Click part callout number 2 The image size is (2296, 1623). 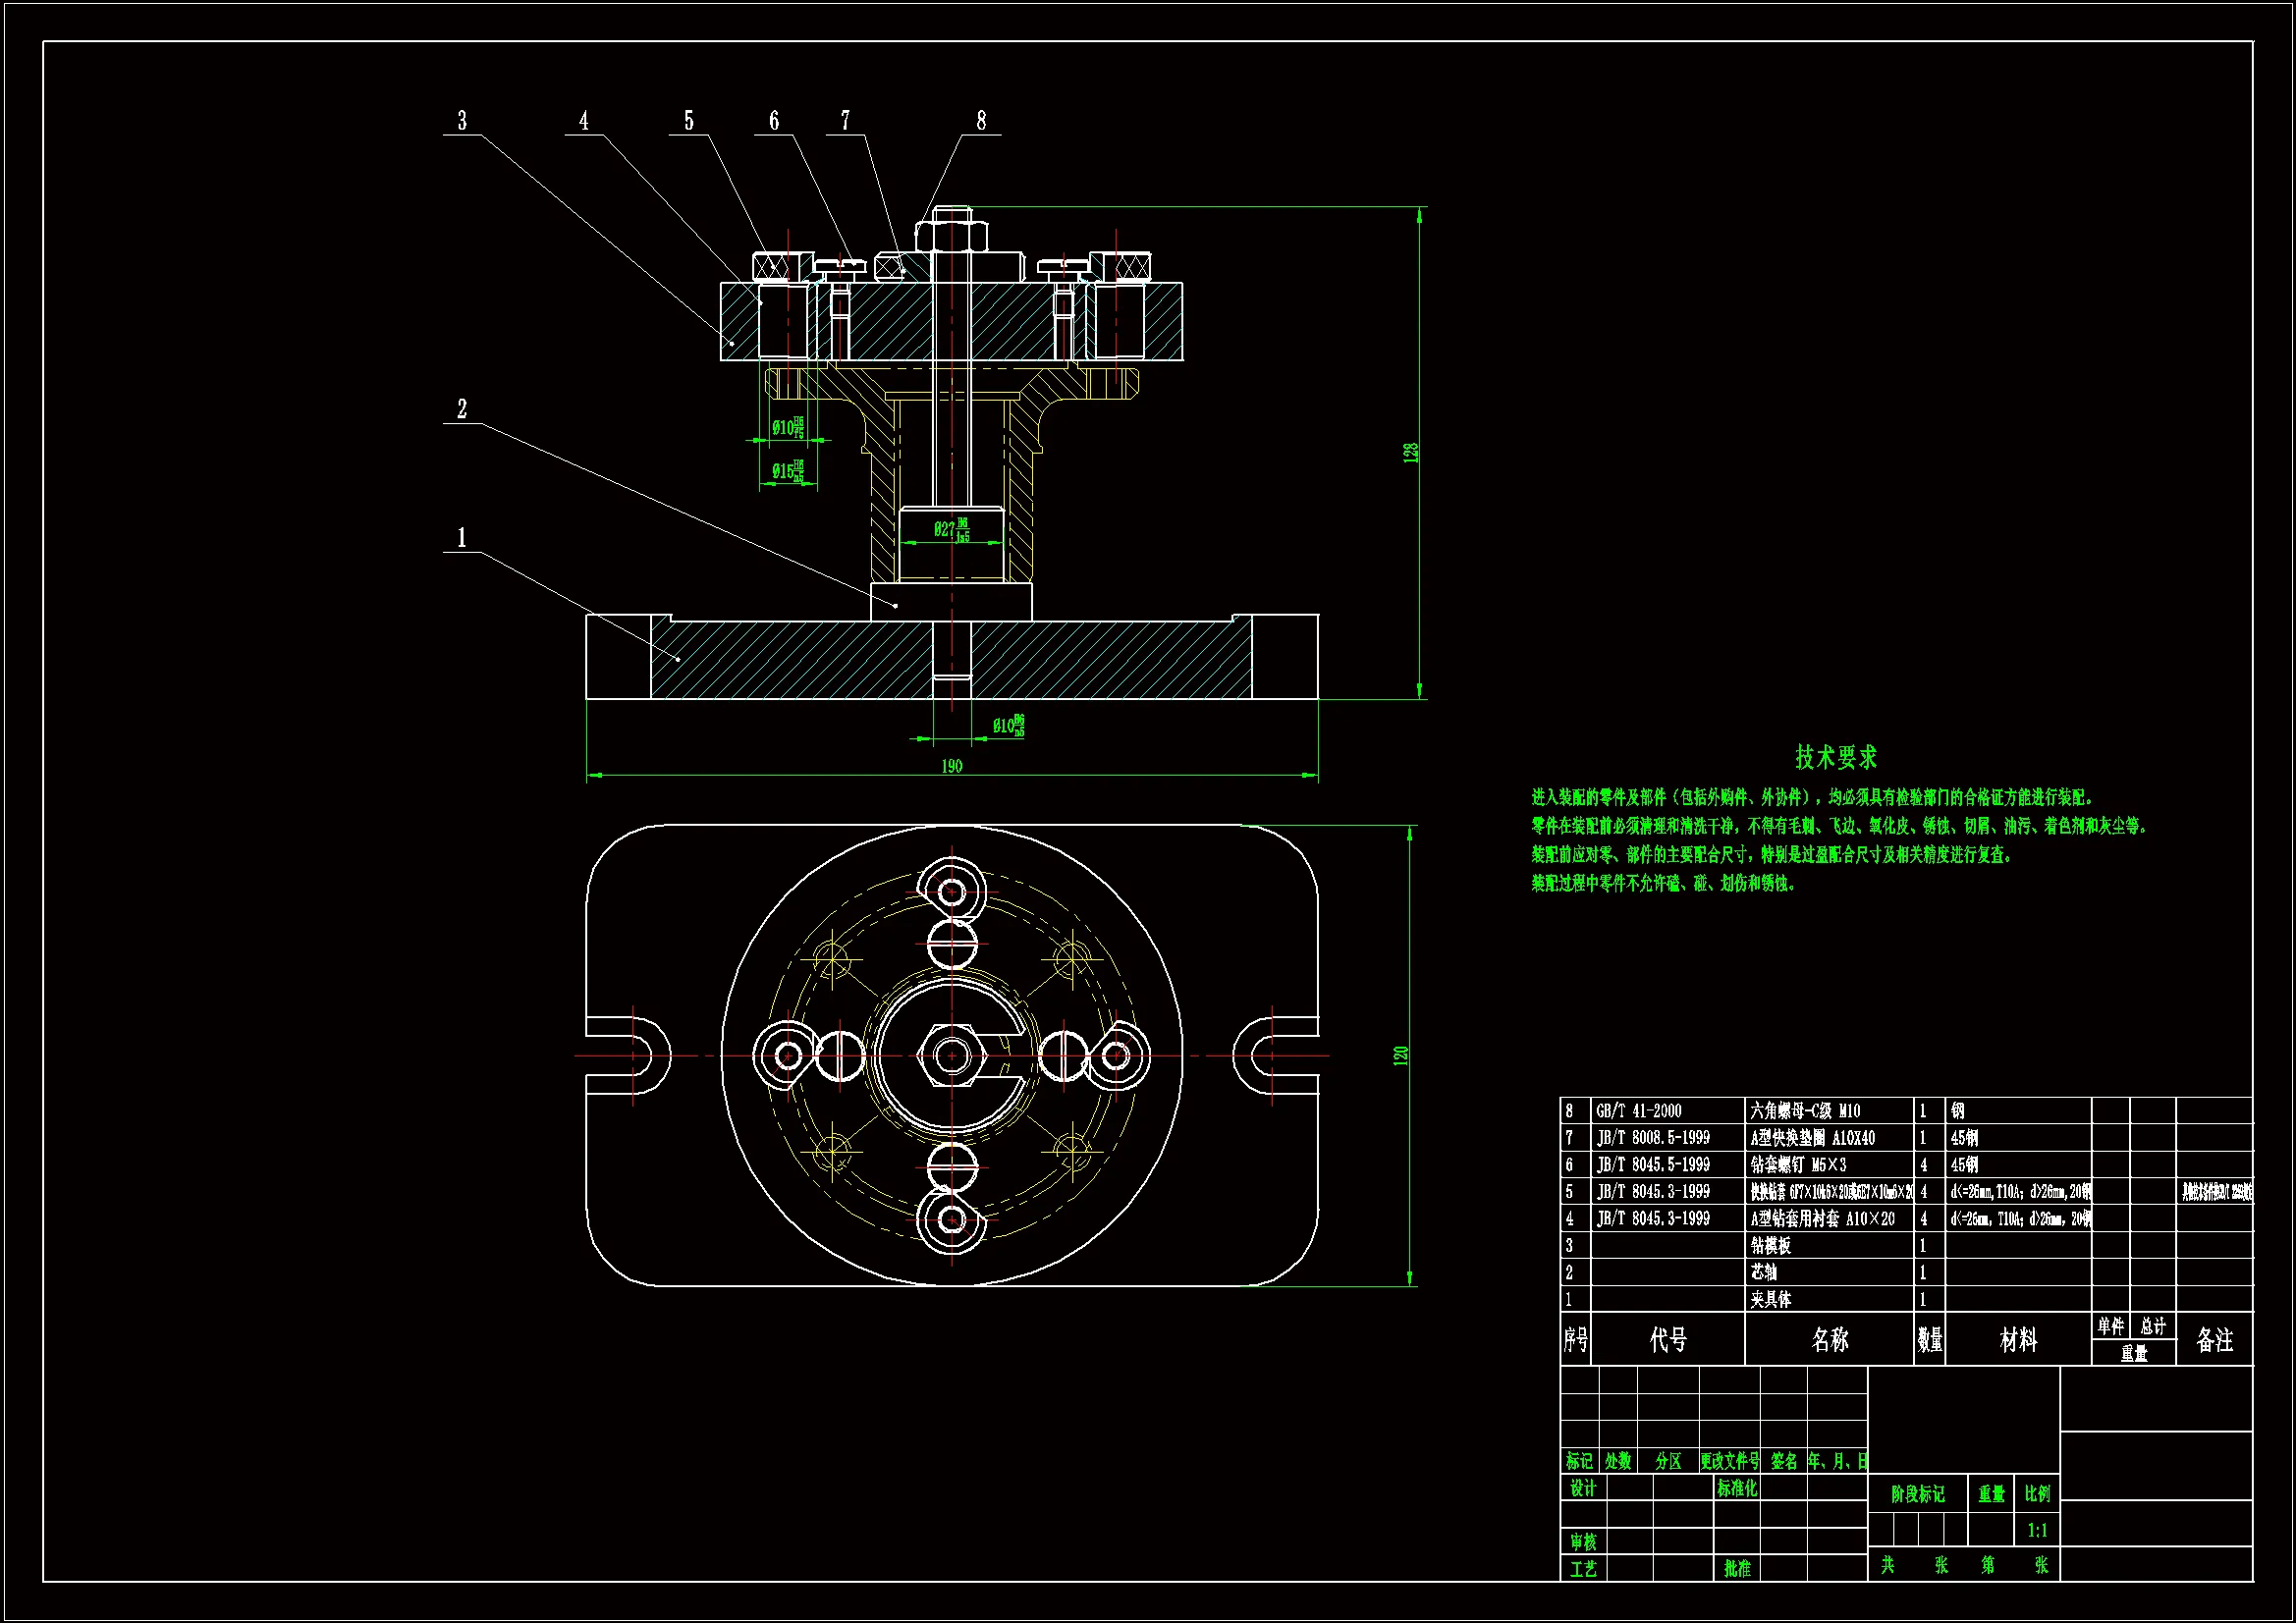pos(462,409)
